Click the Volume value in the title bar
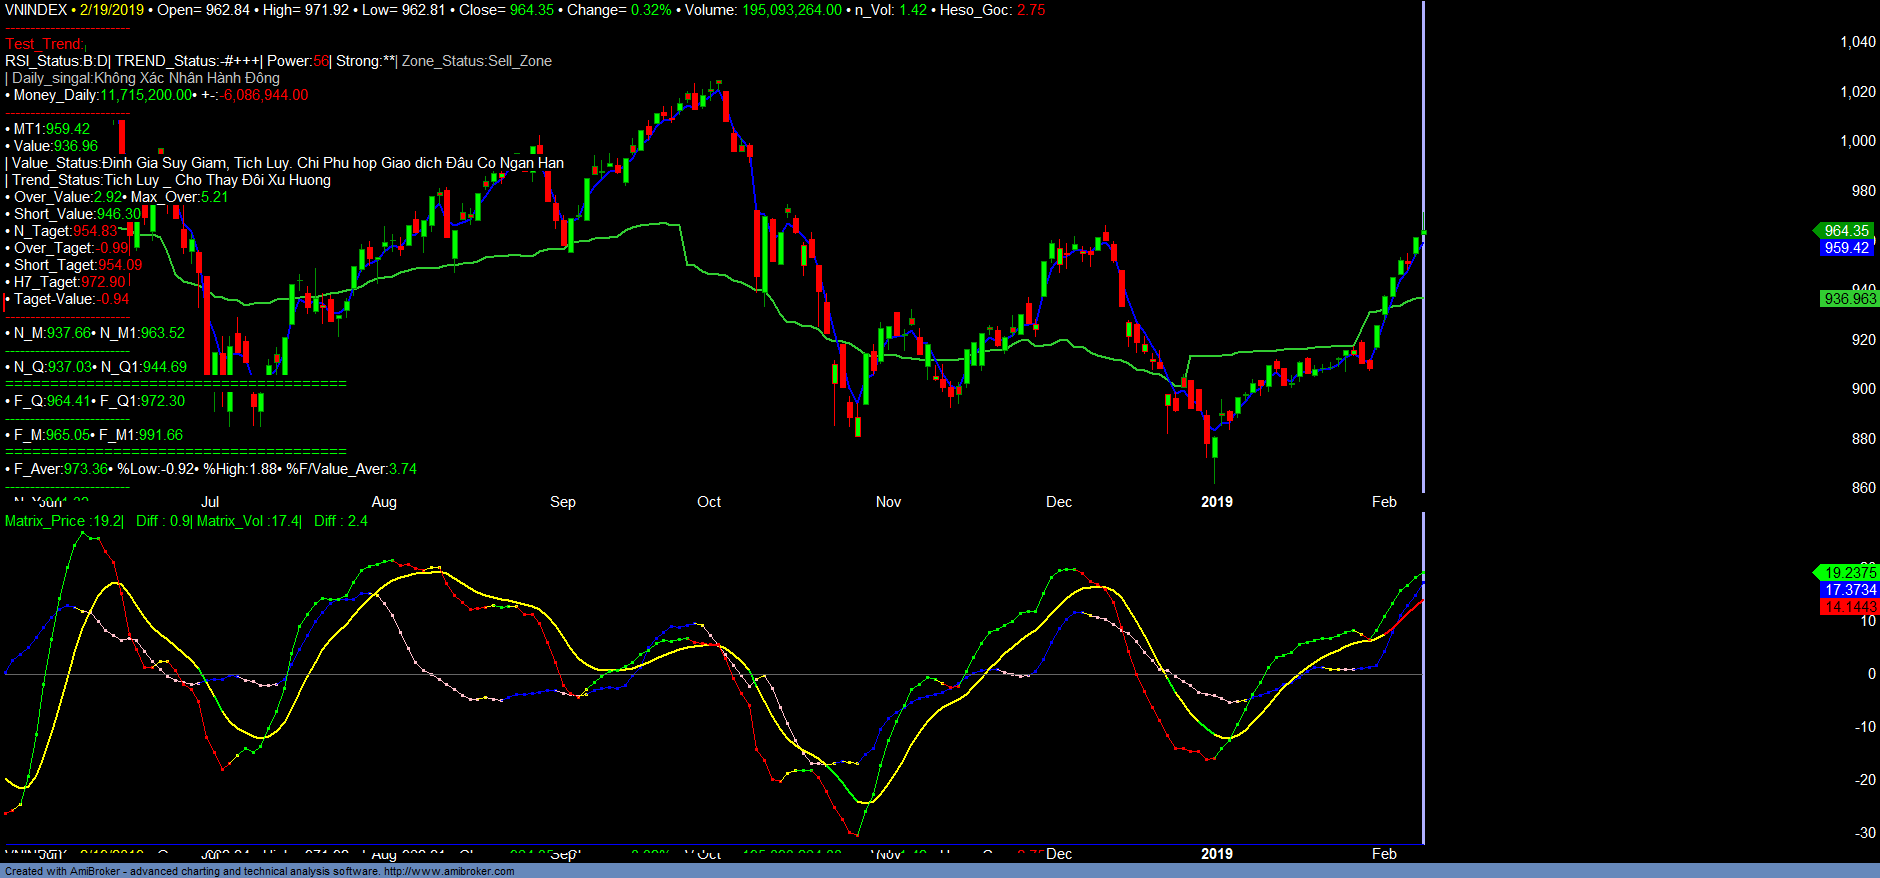The width and height of the screenshot is (1880, 878). (791, 10)
